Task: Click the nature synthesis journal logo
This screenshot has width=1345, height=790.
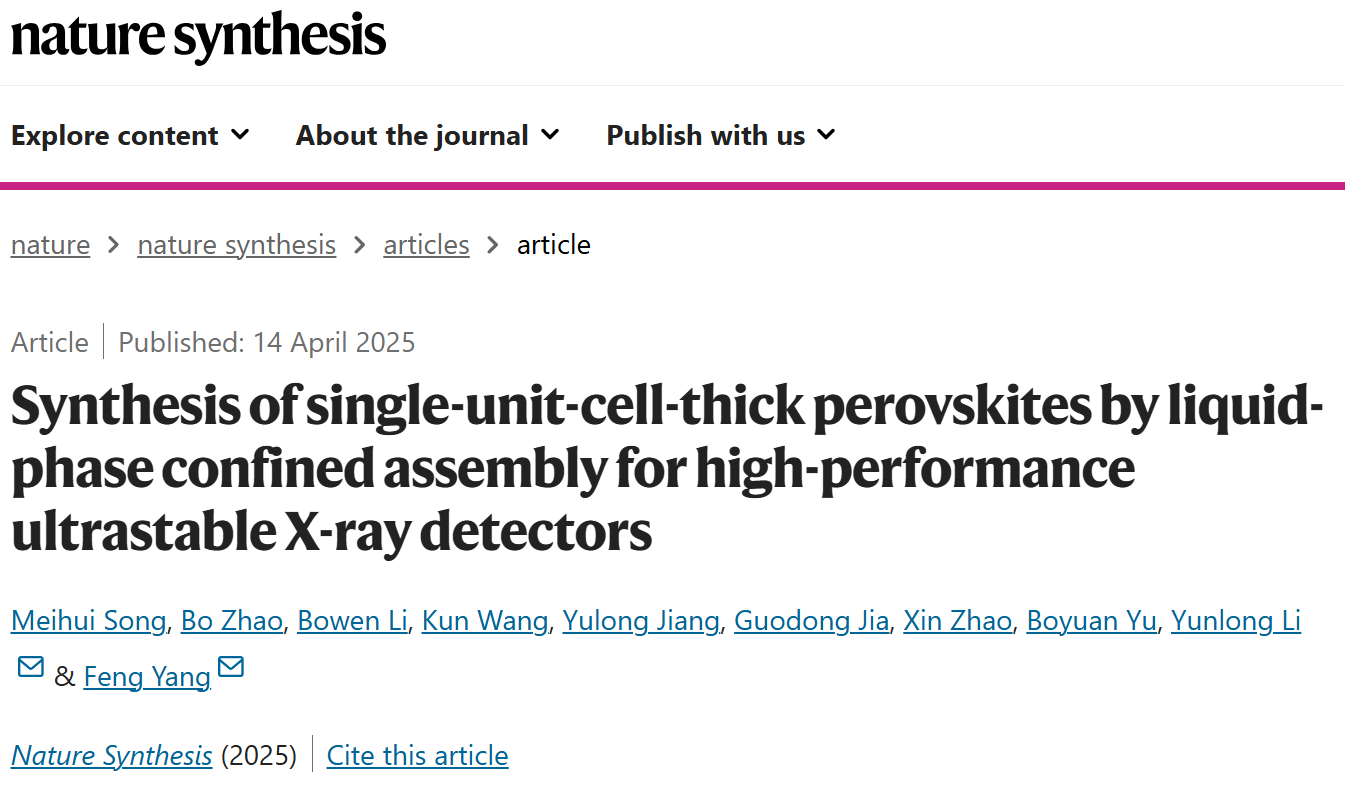Action: point(198,35)
